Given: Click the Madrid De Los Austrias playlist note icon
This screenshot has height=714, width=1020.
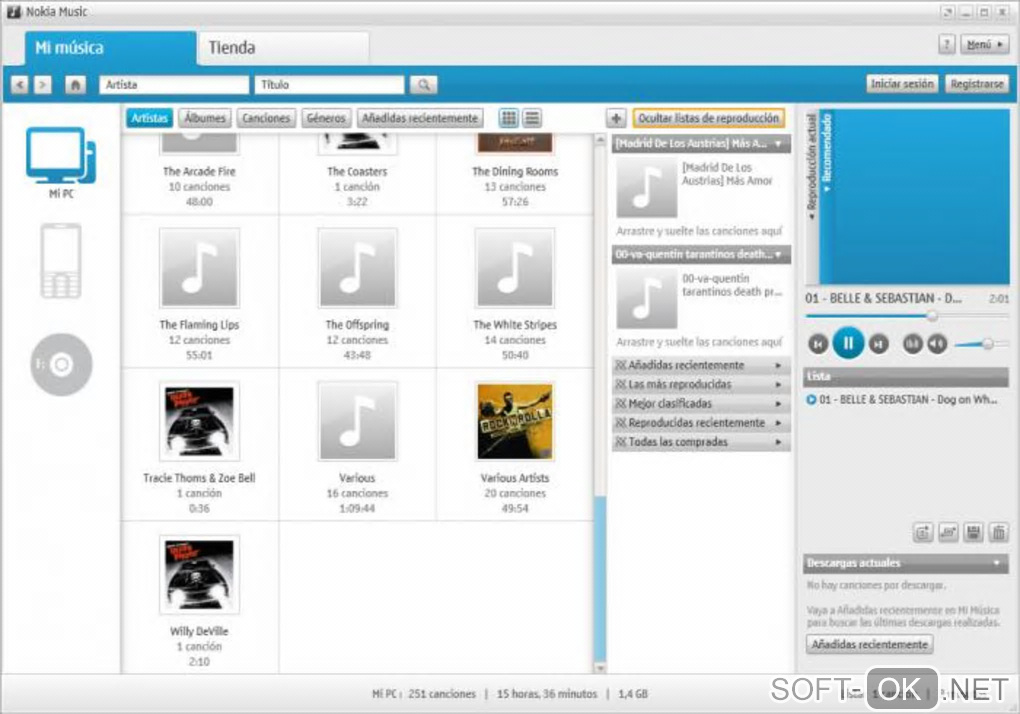Looking at the screenshot, I should click(647, 187).
